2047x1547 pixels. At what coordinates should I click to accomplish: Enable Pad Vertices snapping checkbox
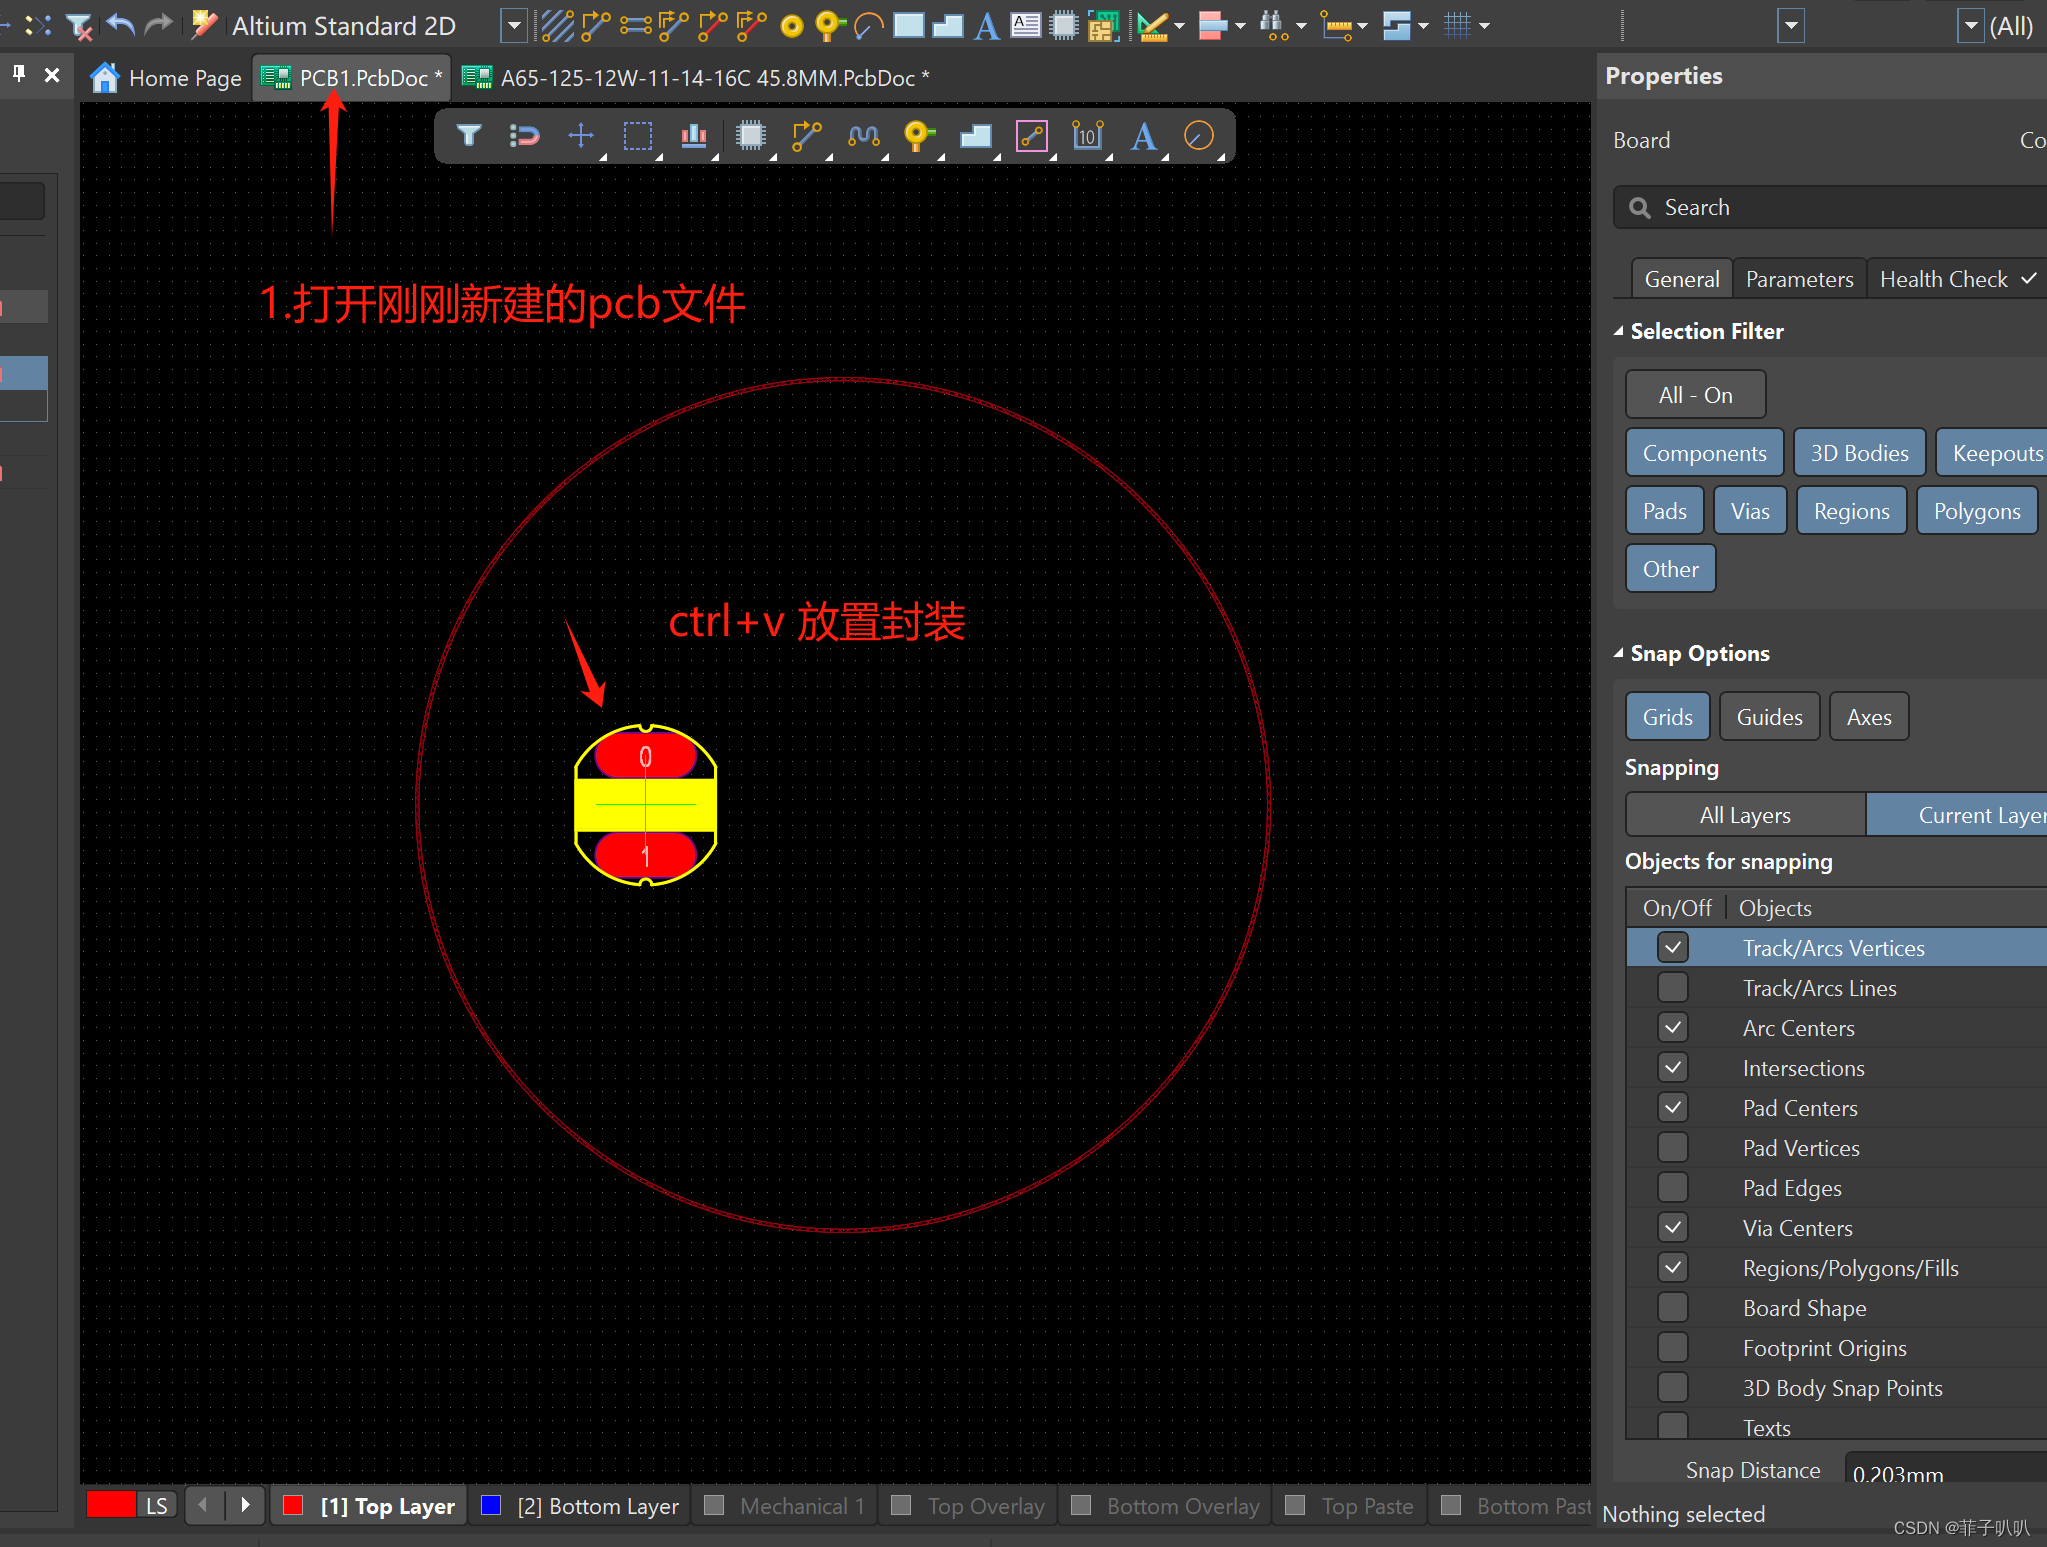tap(1673, 1147)
